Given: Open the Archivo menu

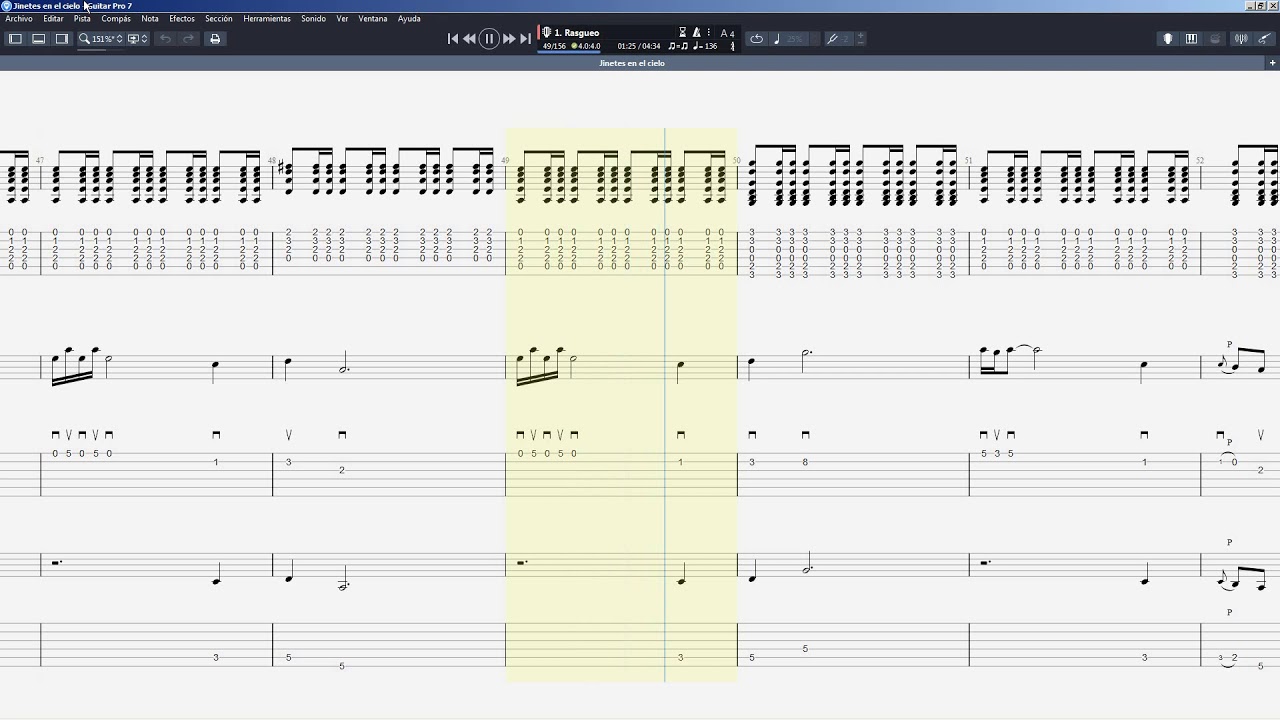Looking at the screenshot, I should point(19,18).
